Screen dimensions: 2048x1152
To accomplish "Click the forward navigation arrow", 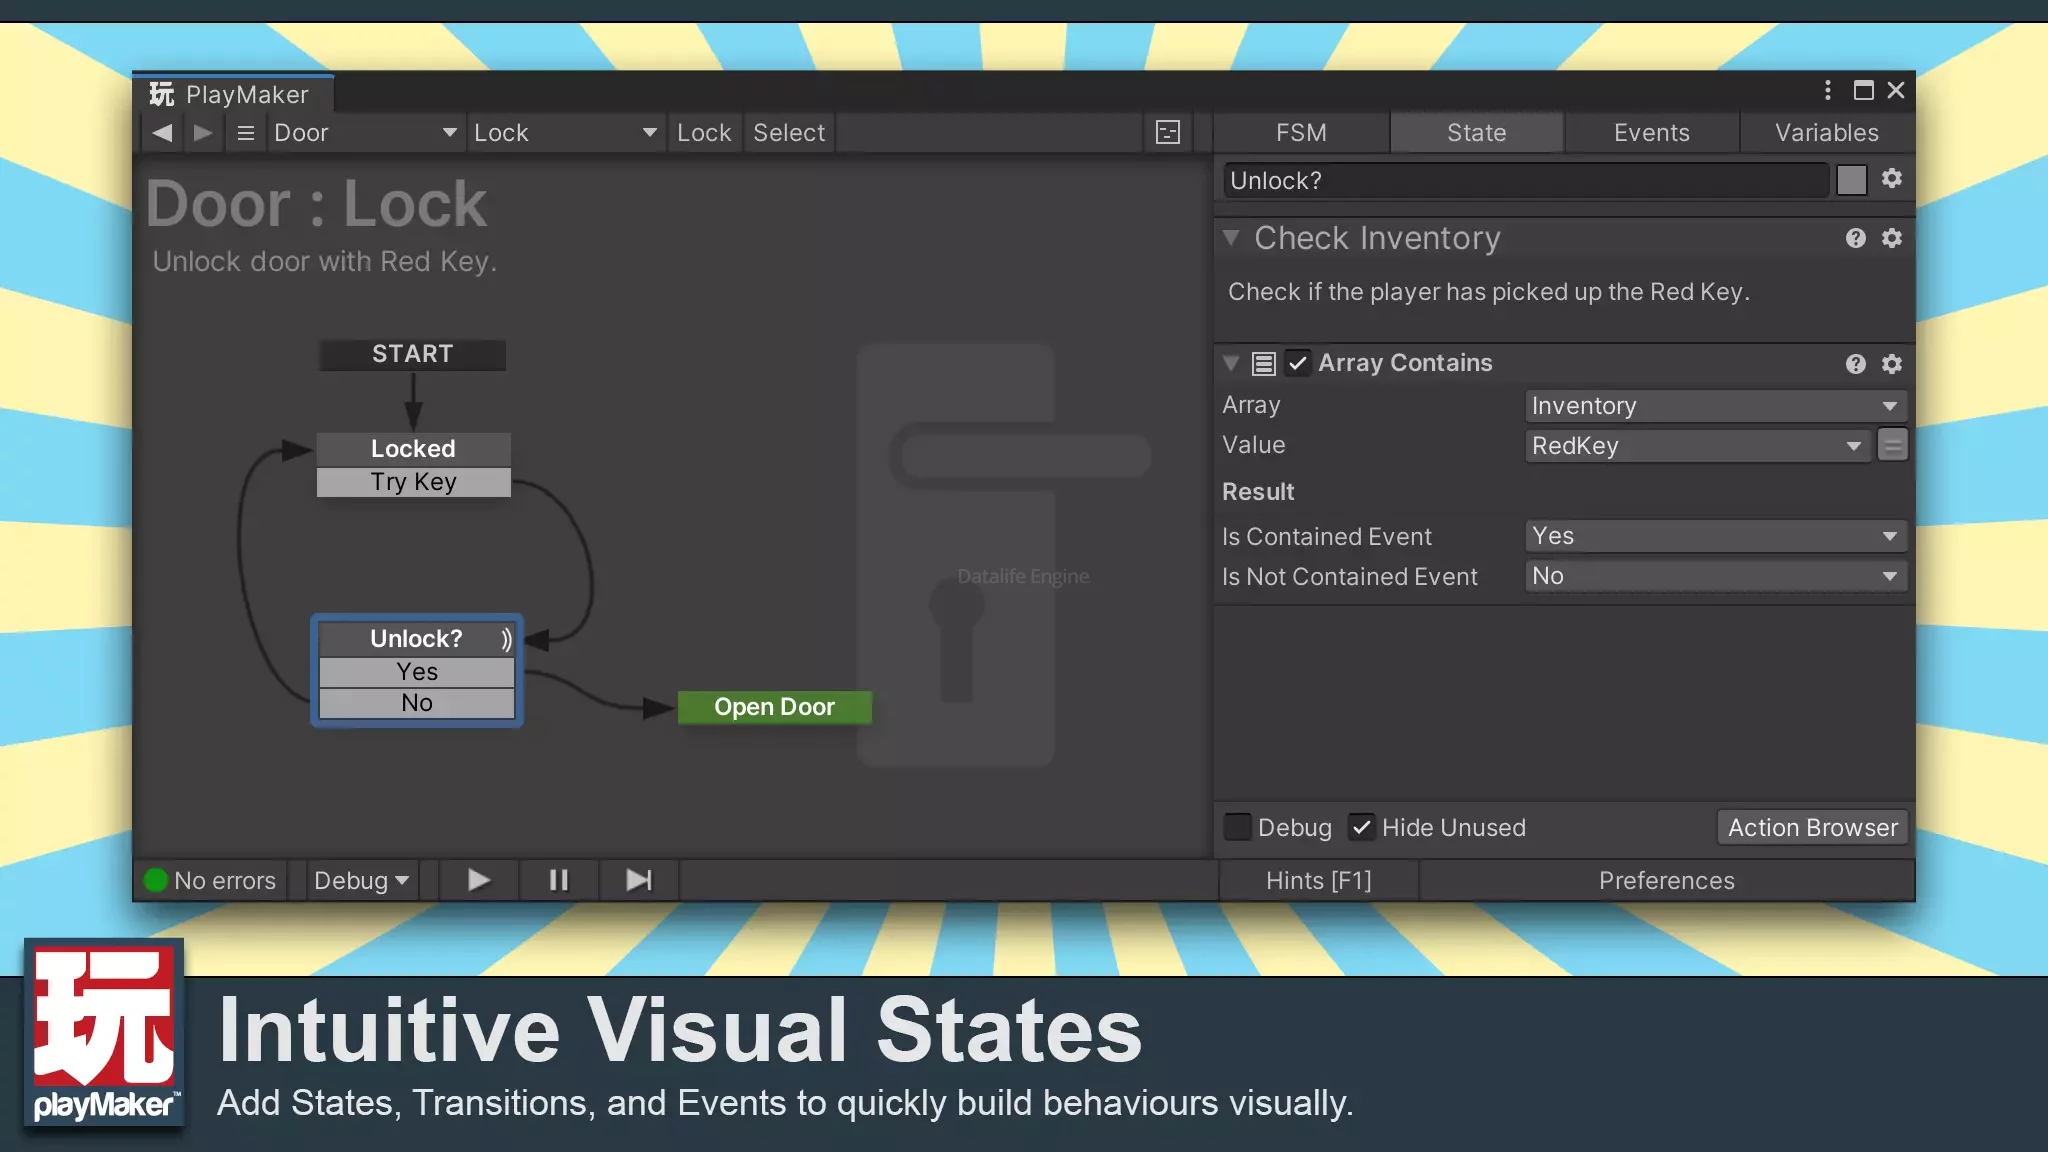I will pos(203,132).
